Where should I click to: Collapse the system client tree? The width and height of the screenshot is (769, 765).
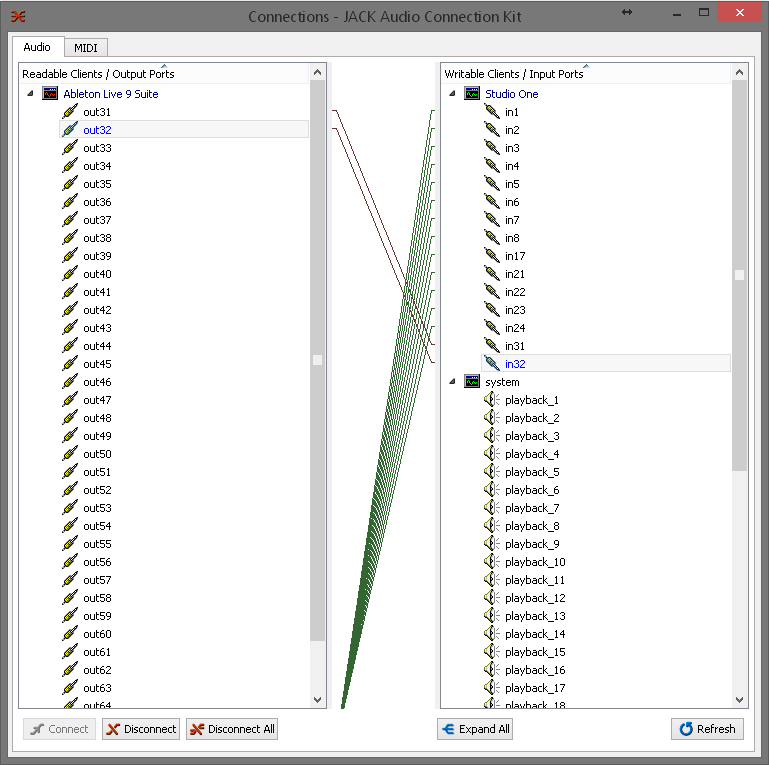tap(452, 382)
